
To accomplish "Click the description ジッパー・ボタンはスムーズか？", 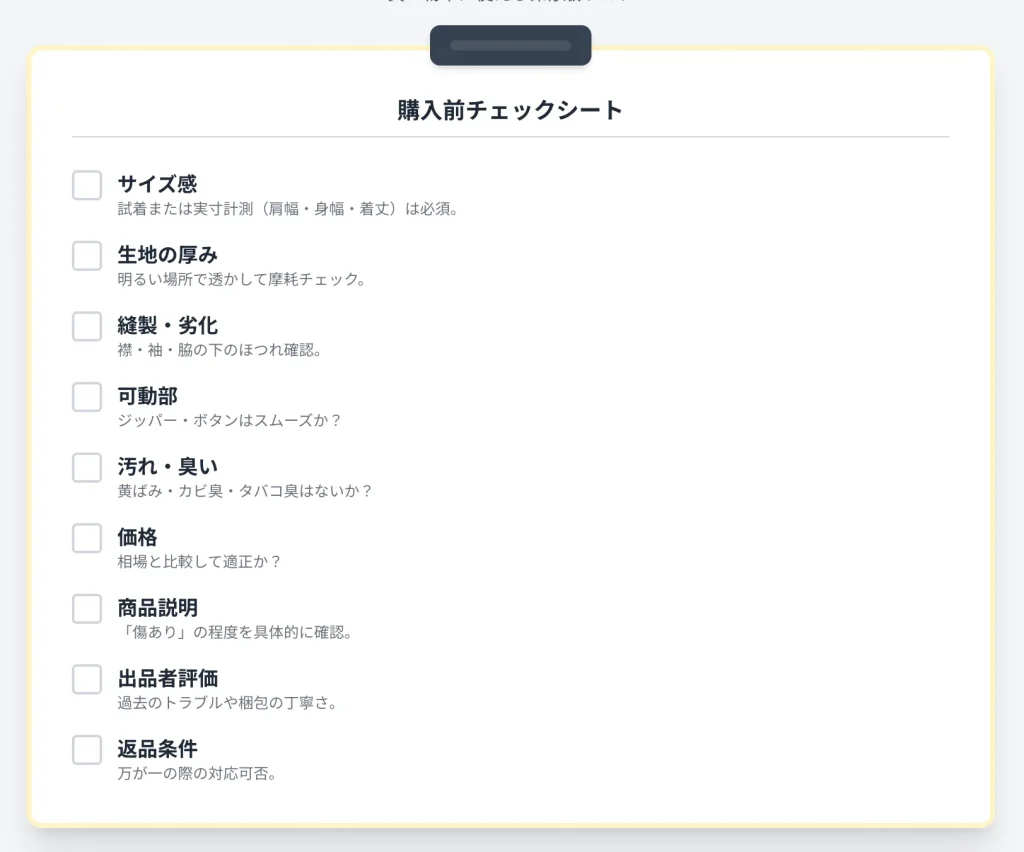I will point(230,420).
